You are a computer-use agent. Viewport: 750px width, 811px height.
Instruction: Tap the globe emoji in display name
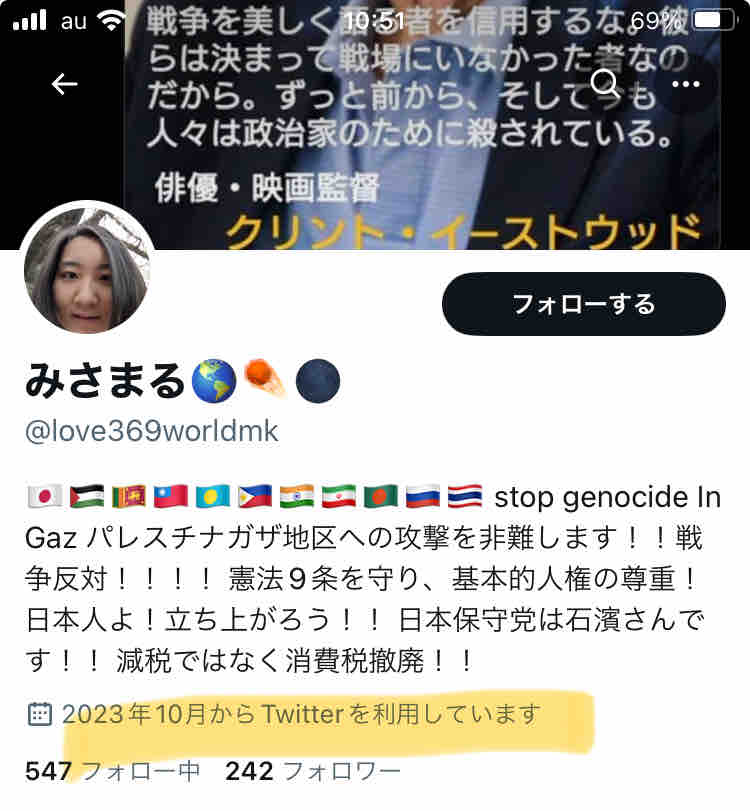(214, 381)
